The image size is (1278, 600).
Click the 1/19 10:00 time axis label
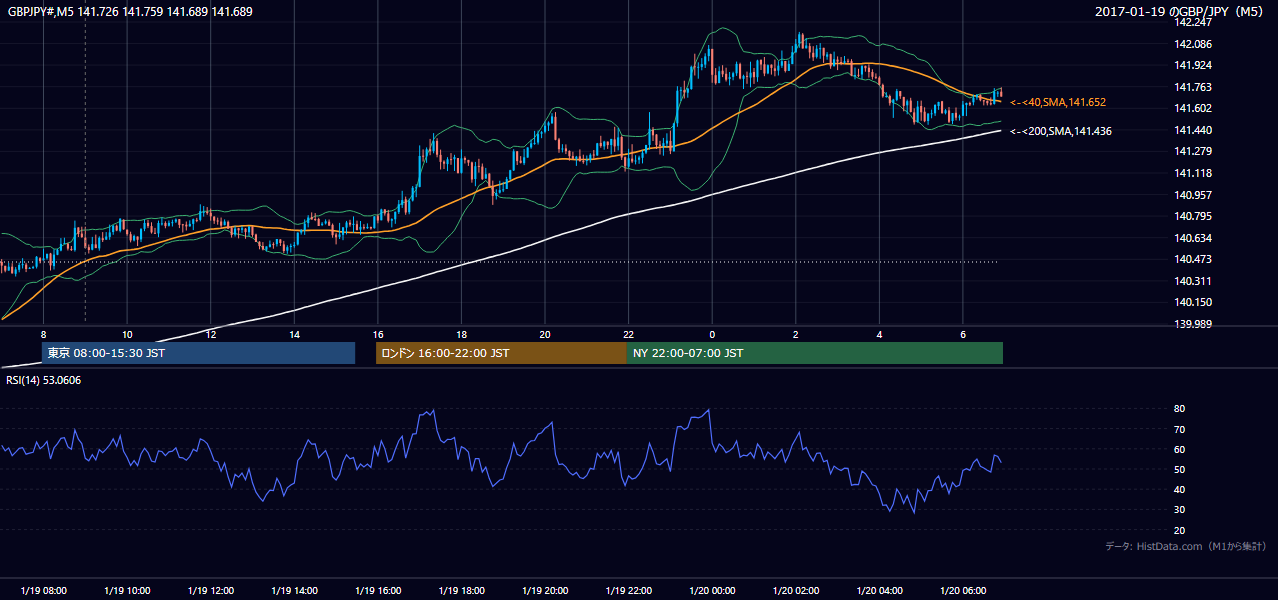point(127,591)
